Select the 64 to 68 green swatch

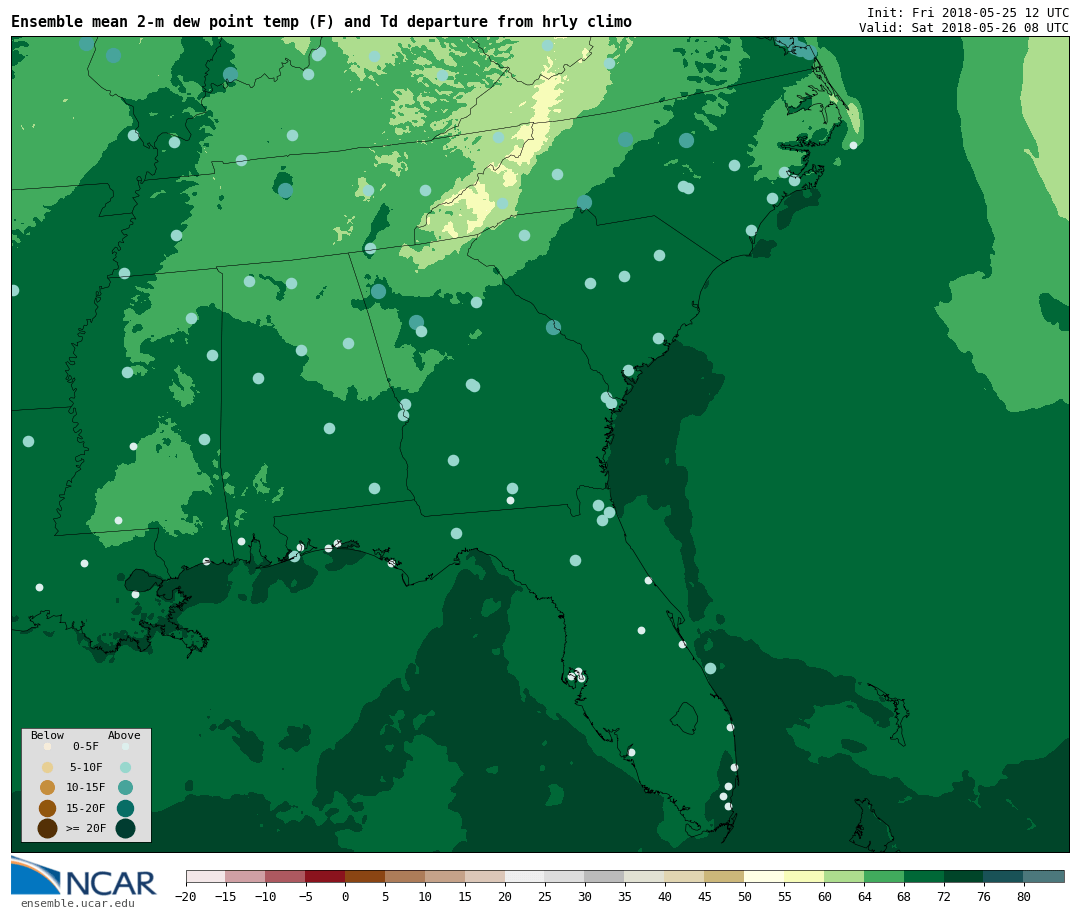pos(884,876)
